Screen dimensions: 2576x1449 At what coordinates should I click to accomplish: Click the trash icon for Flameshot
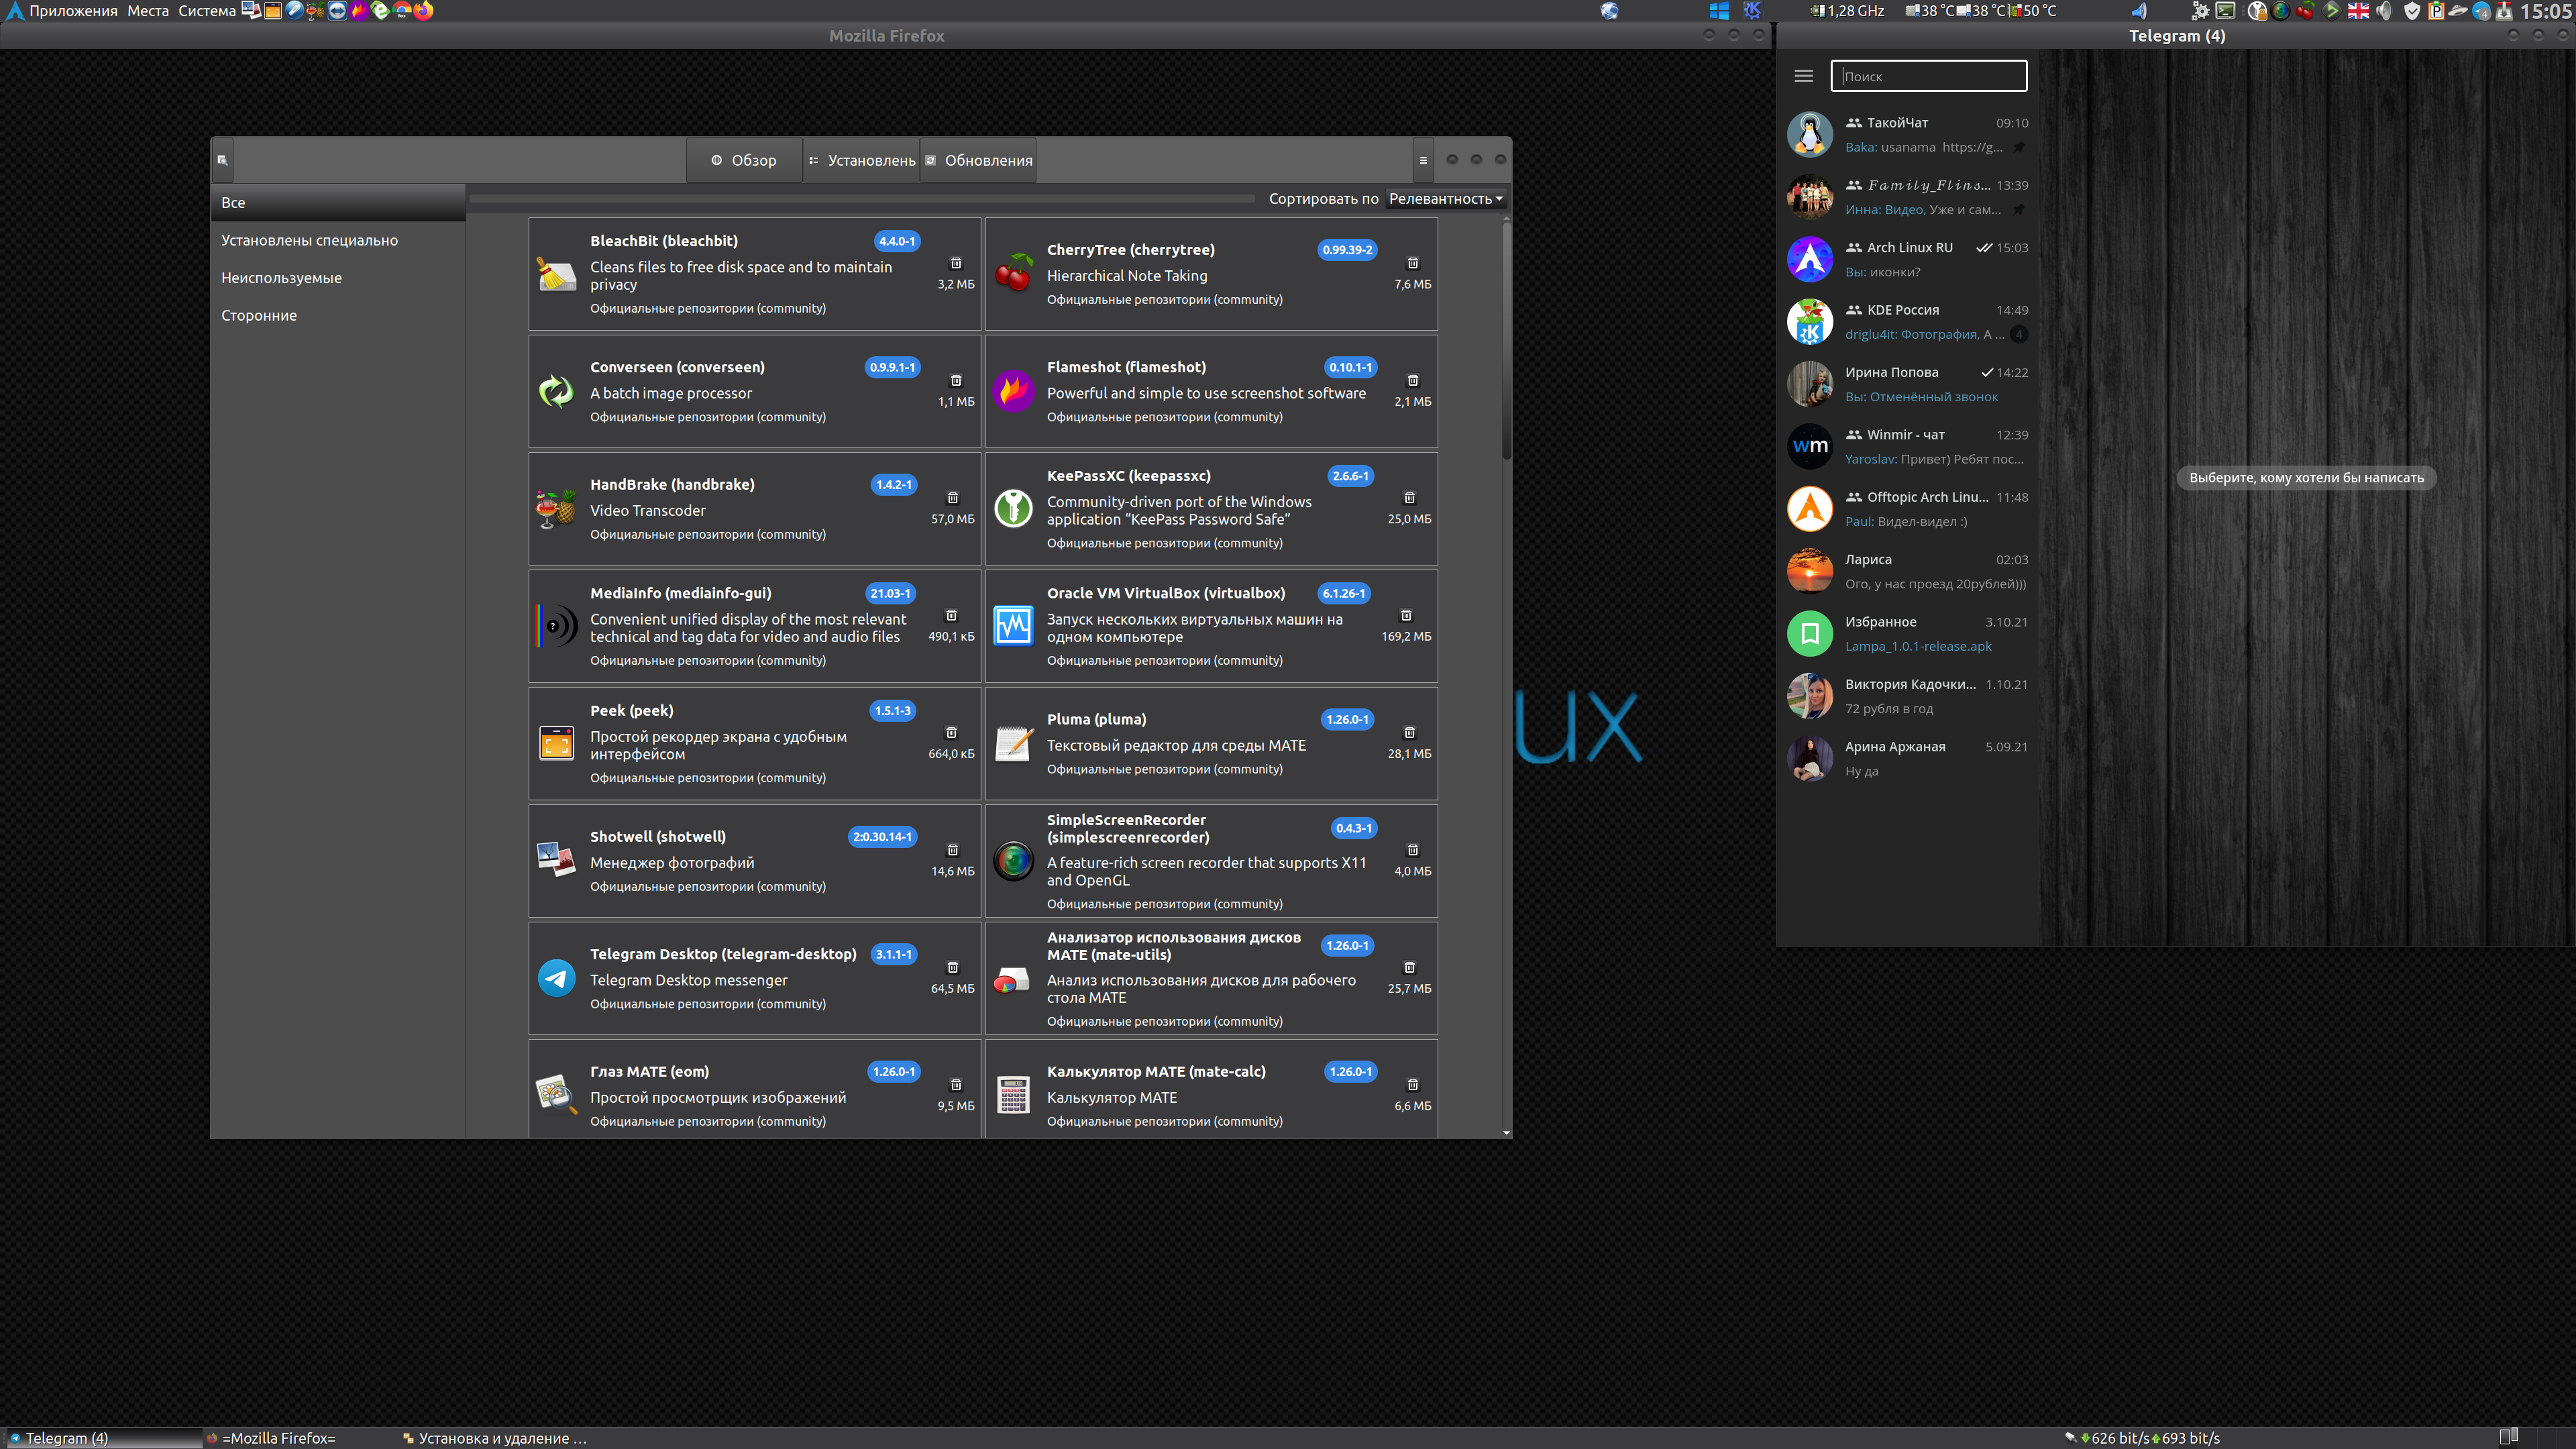(x=1413, y=380)
